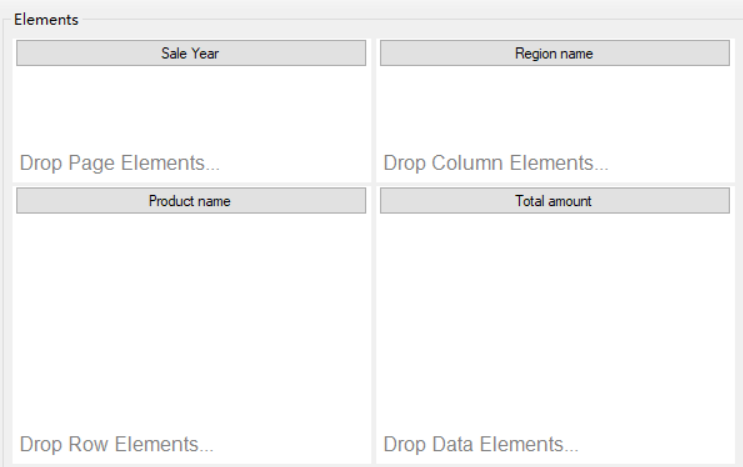The height and width of the screenshot is (467, 743).
Task: Click empty space in the column elements area
Action: [555, 109]
